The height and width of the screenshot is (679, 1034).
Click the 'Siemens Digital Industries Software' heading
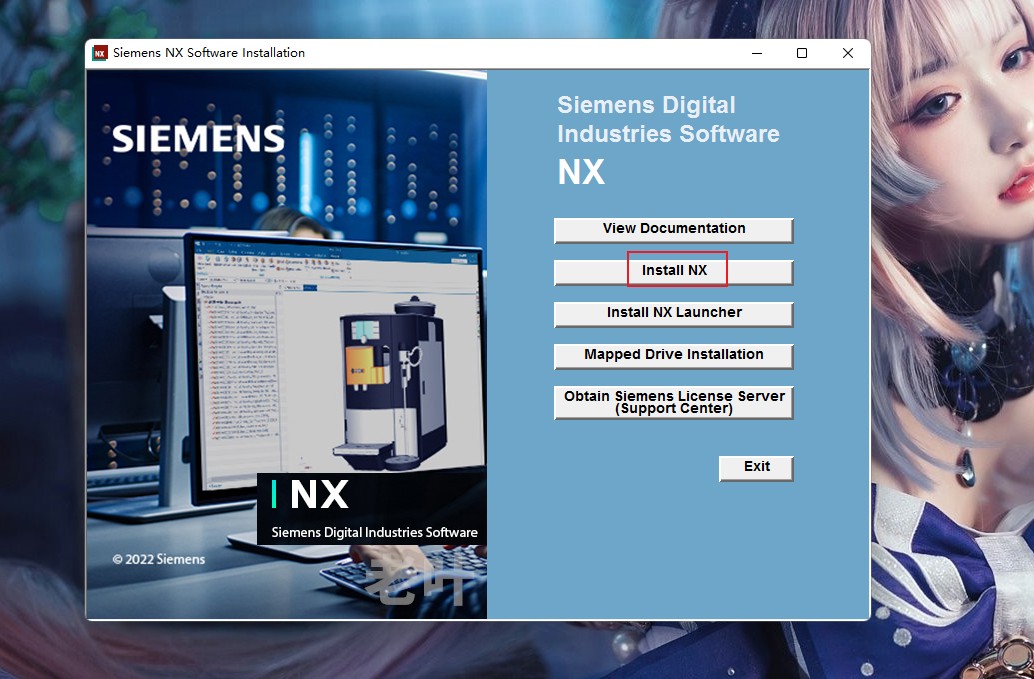668,119
